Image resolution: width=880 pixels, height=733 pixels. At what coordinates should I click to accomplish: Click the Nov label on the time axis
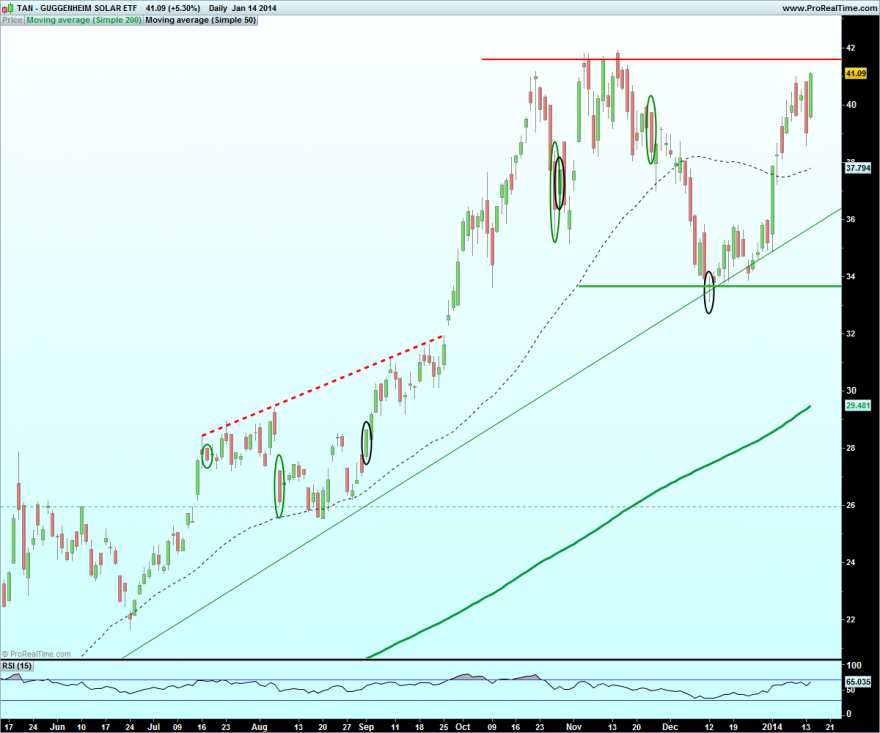pos(574,727)
